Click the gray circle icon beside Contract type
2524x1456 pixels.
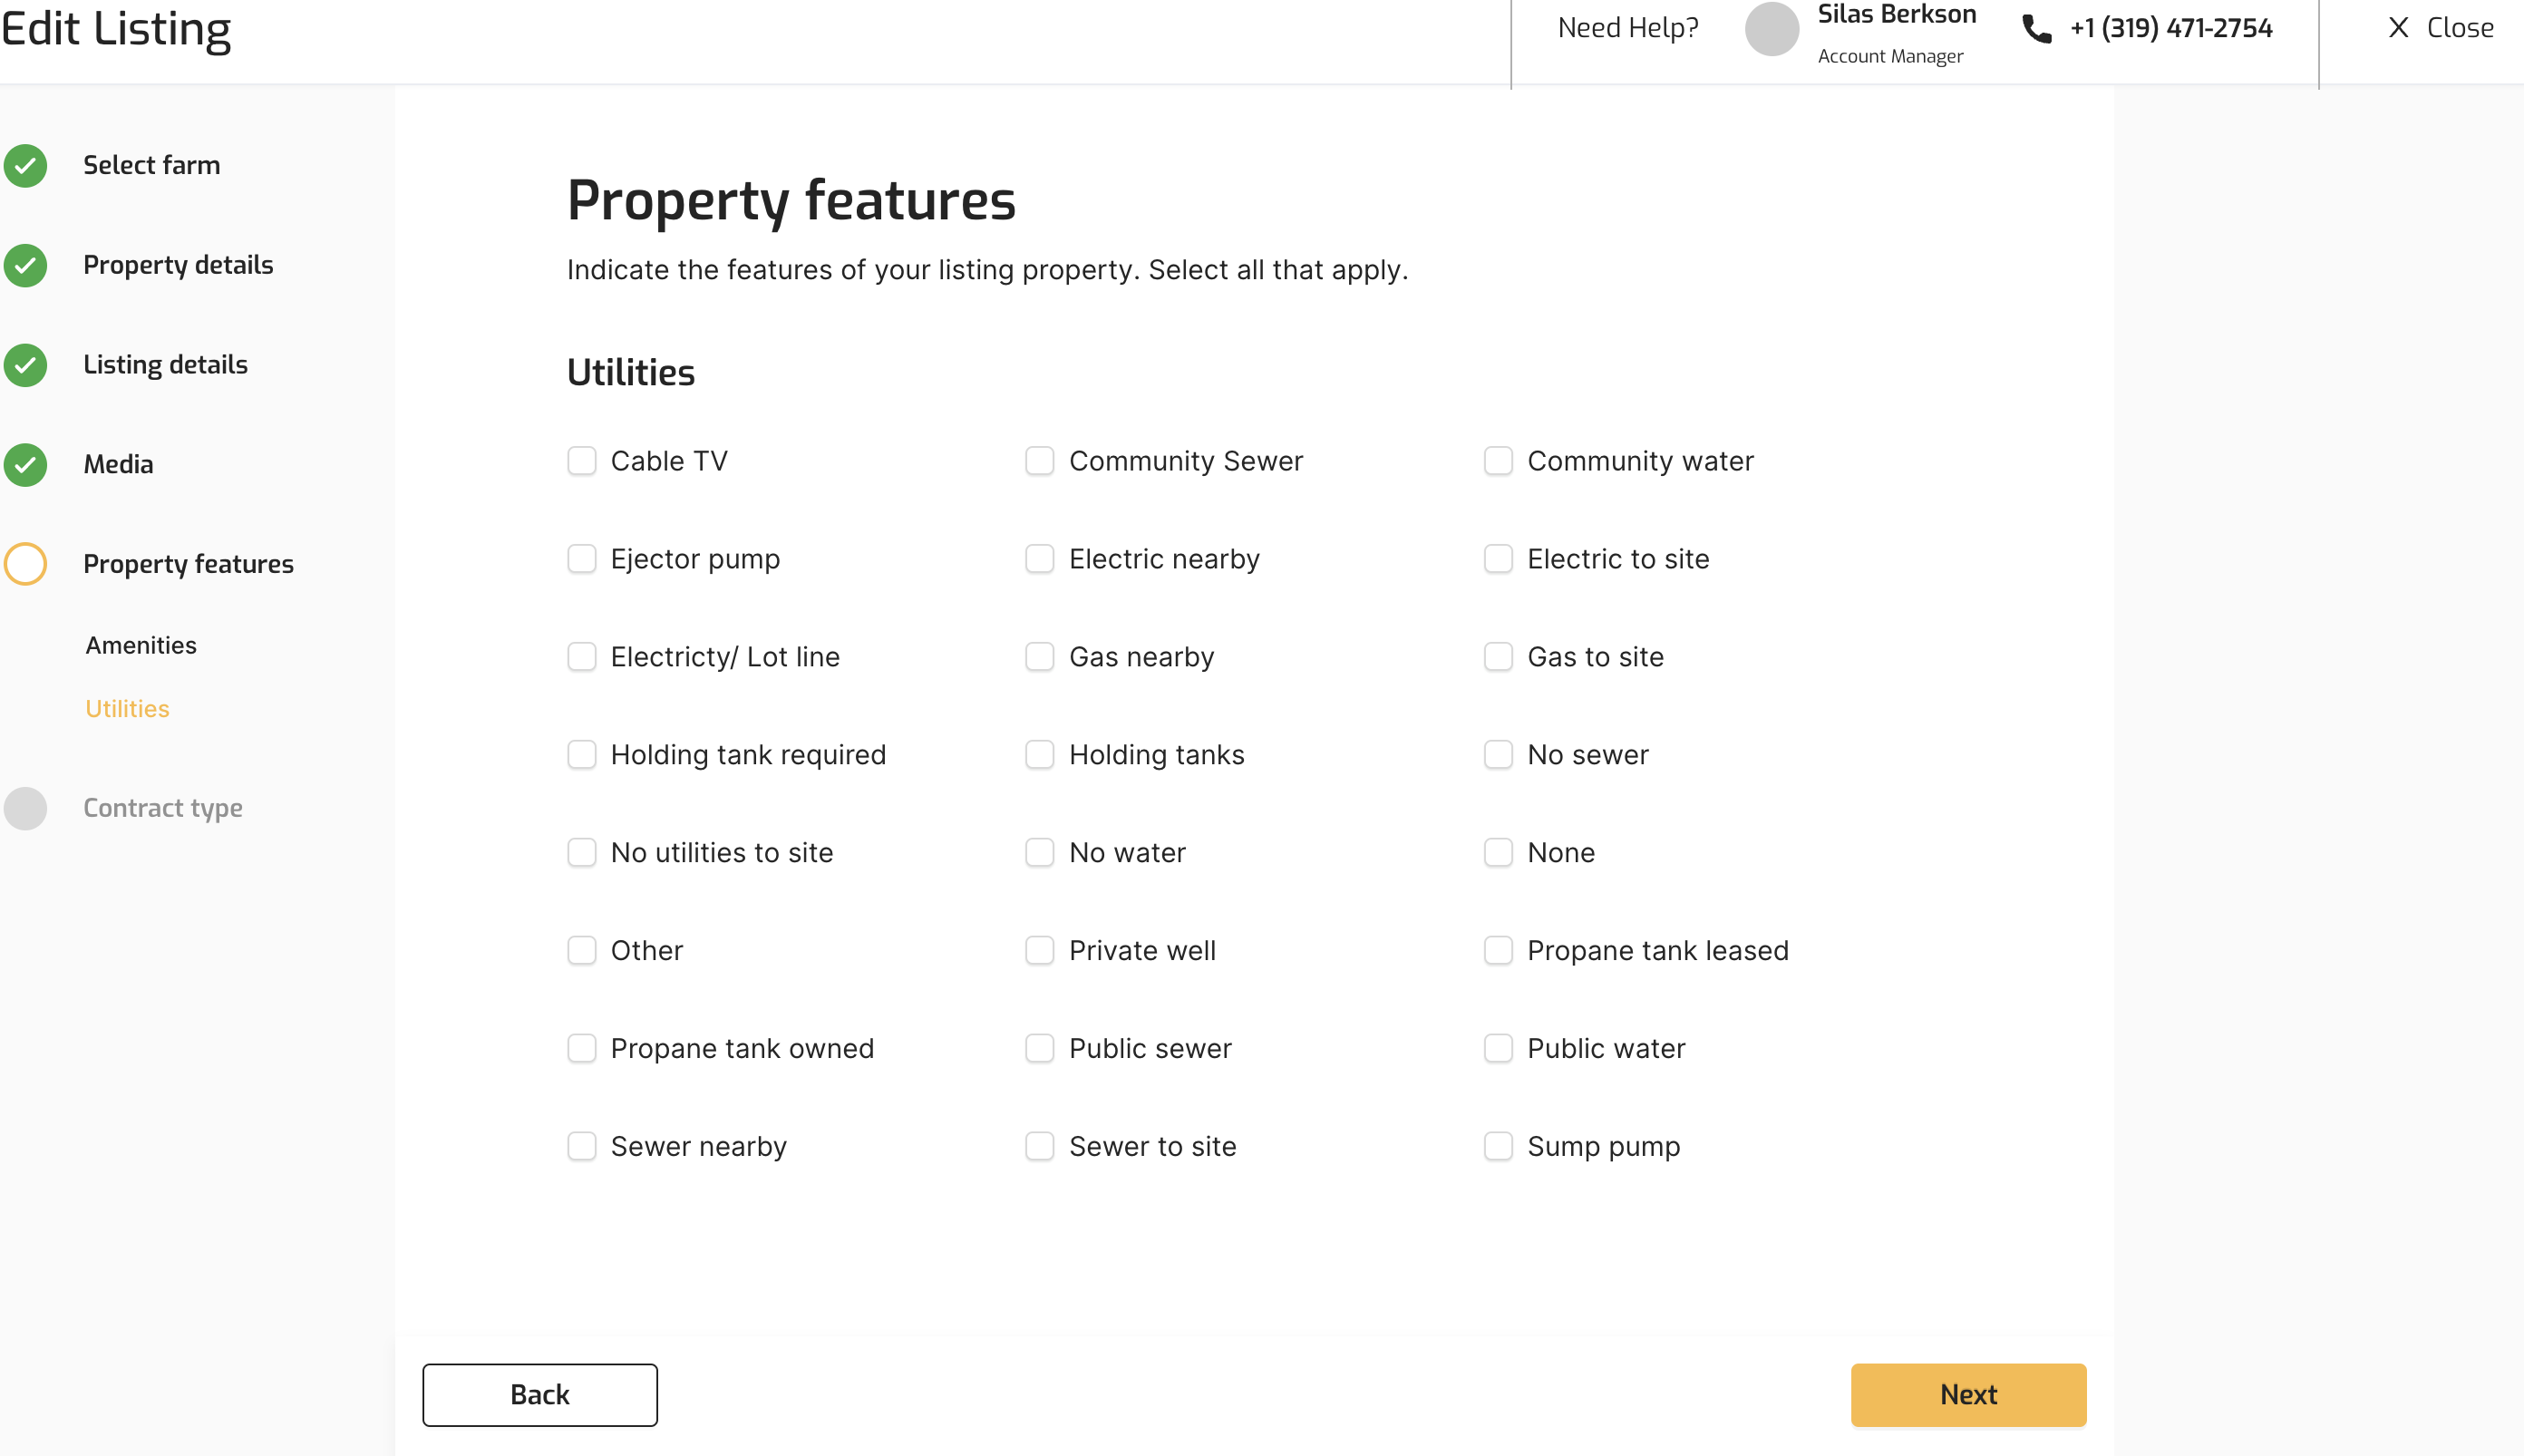coord(26,808)
